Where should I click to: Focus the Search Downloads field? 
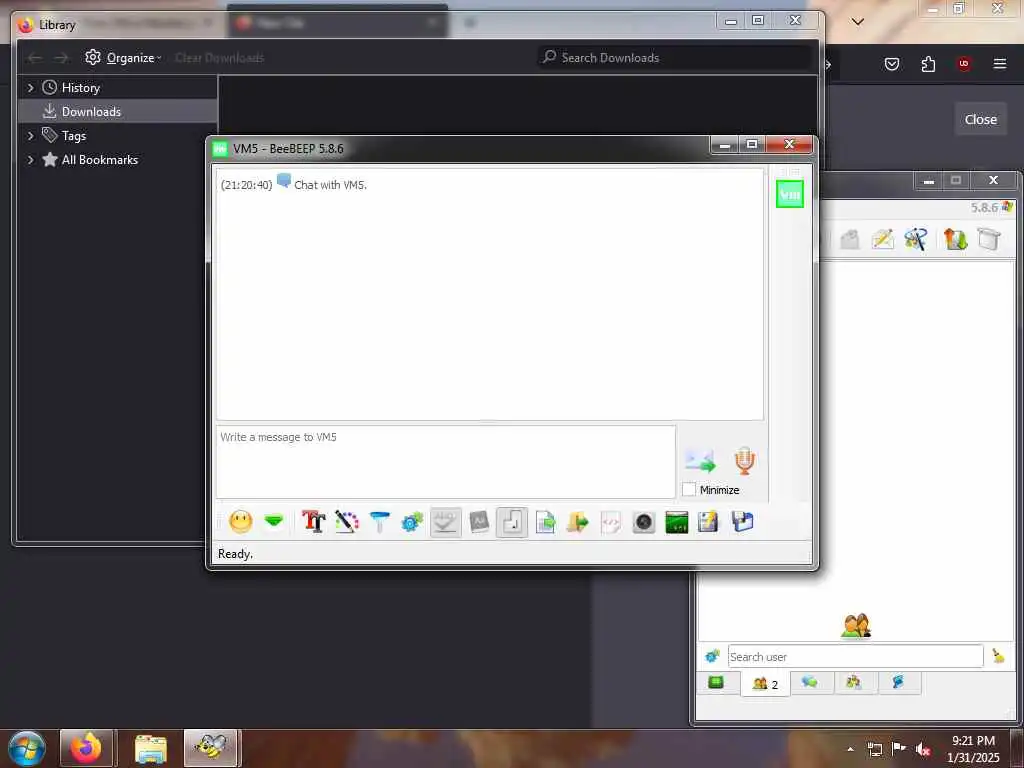[x=675, y=57]
